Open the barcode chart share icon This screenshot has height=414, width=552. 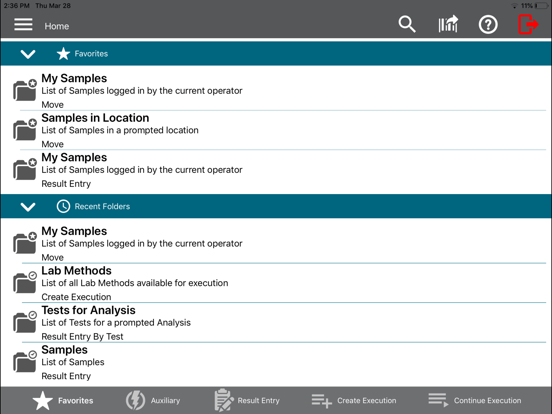[x=448, y=24]
